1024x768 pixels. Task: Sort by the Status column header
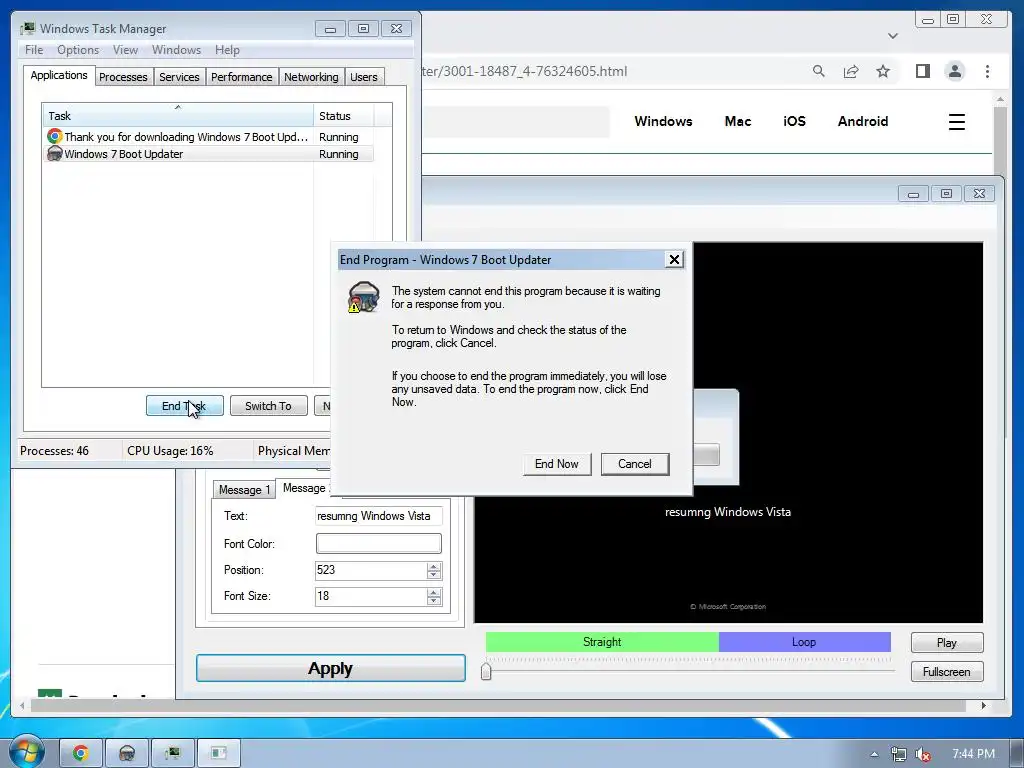344,116
